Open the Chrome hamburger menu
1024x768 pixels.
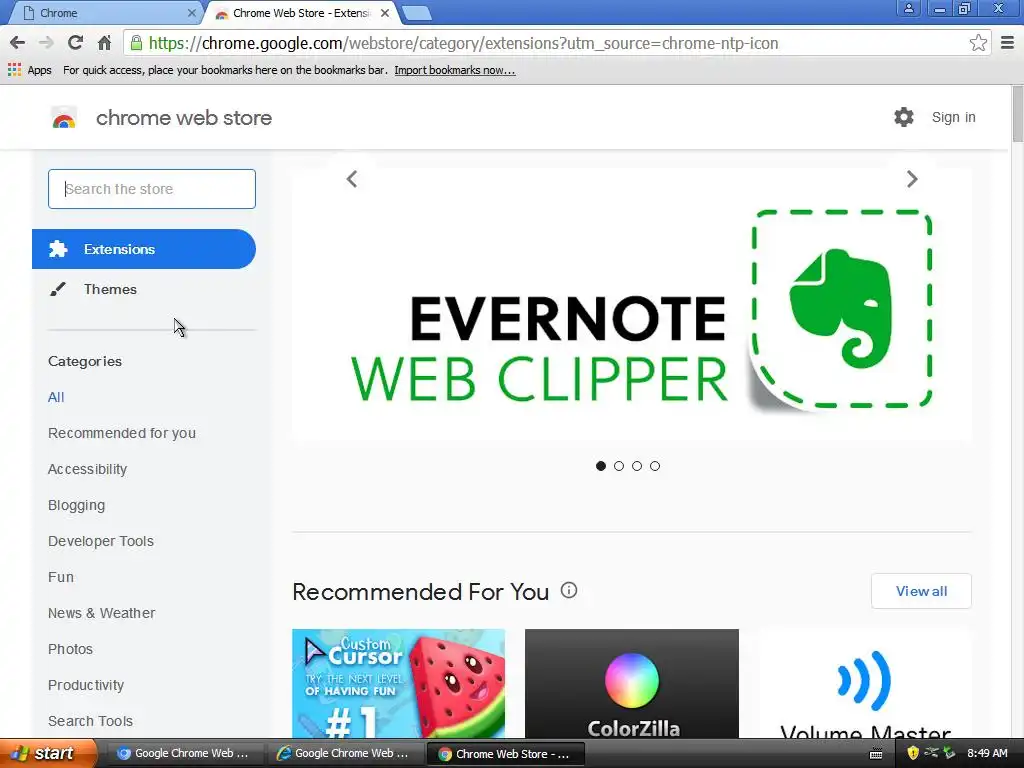tap(1008, 43)
